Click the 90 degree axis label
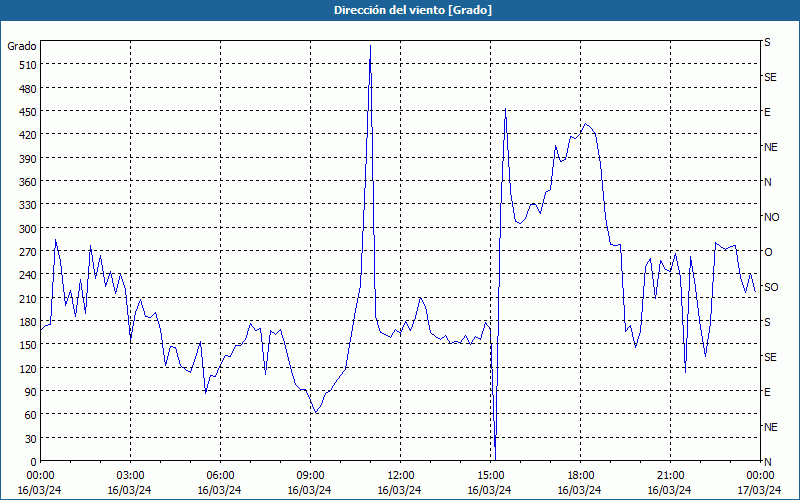Screen dimensions: 800x500 [30, 392]
